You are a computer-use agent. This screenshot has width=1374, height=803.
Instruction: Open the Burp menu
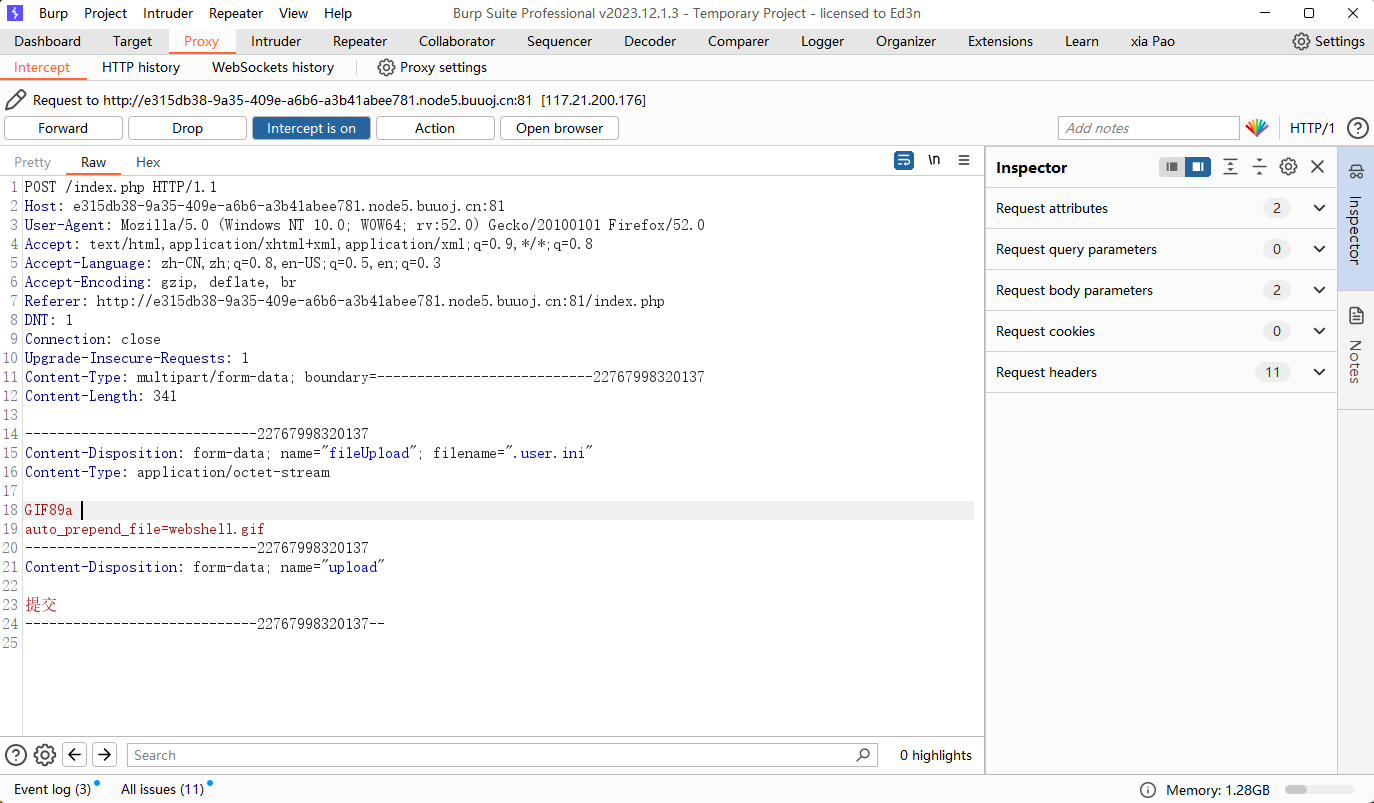point(53,13)
